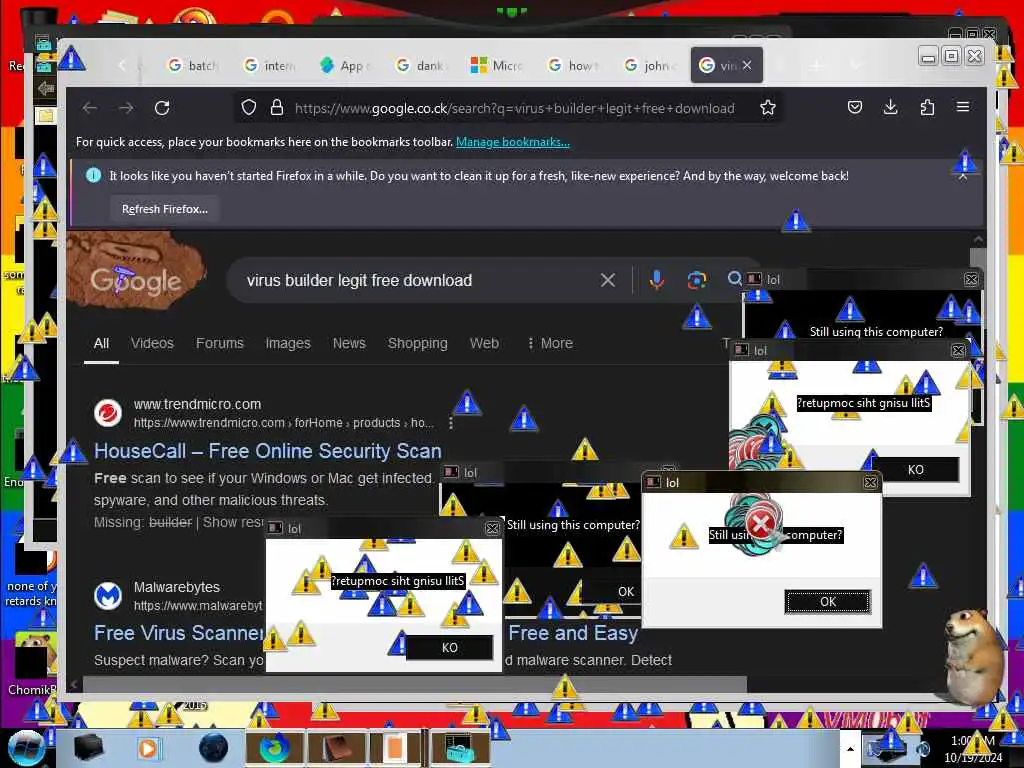Show hidden system tray icons
This screenshot has height=768, width=1024.
tap(850, 748)
